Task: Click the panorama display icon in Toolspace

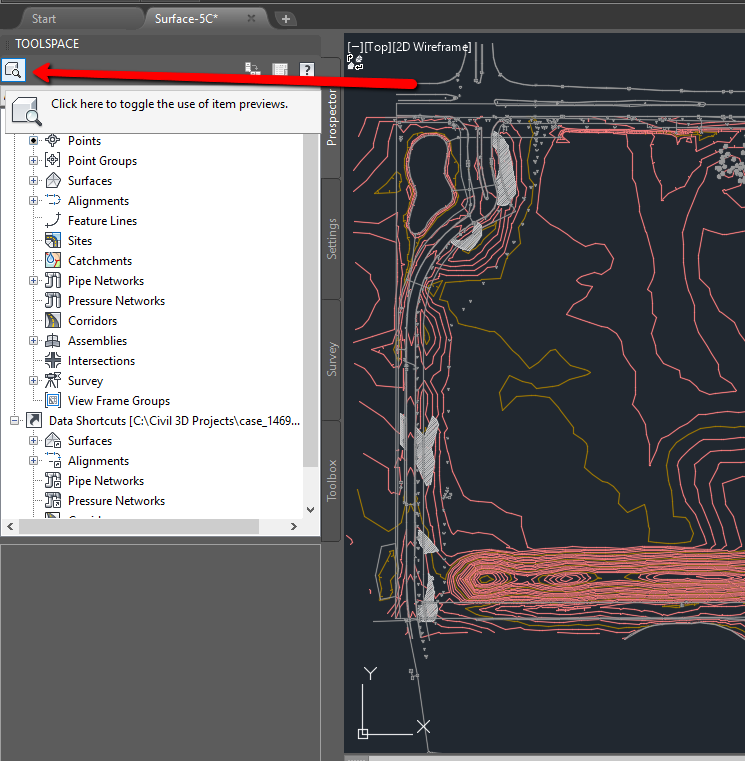Action: 280,70
